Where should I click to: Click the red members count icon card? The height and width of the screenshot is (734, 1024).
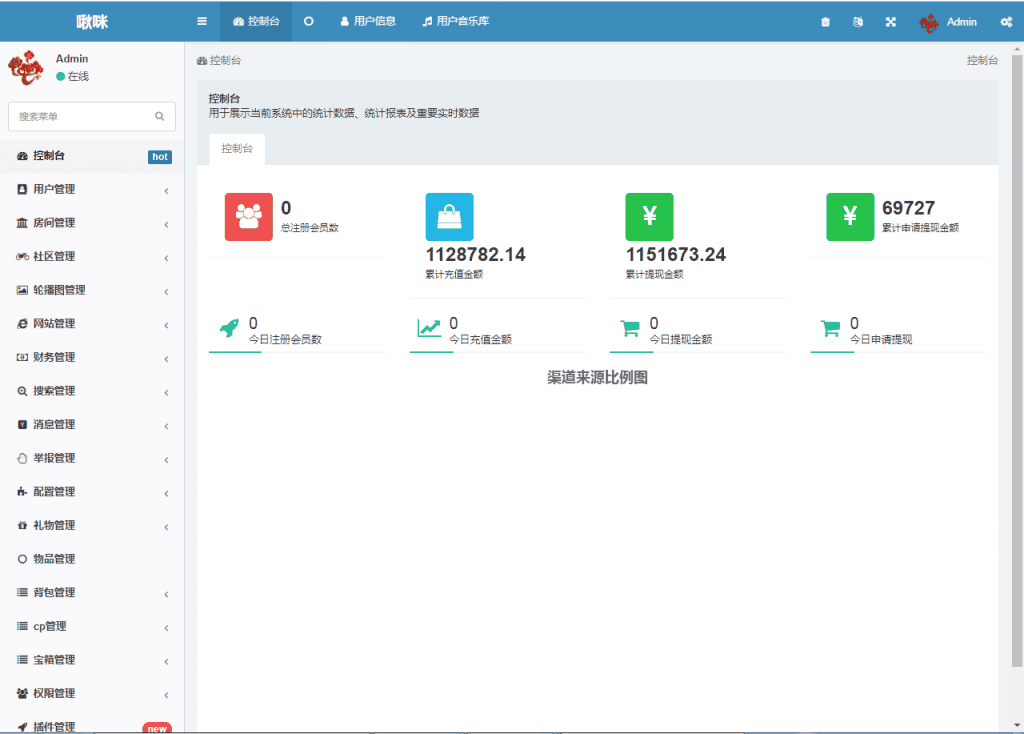click(x=248, y=217)
